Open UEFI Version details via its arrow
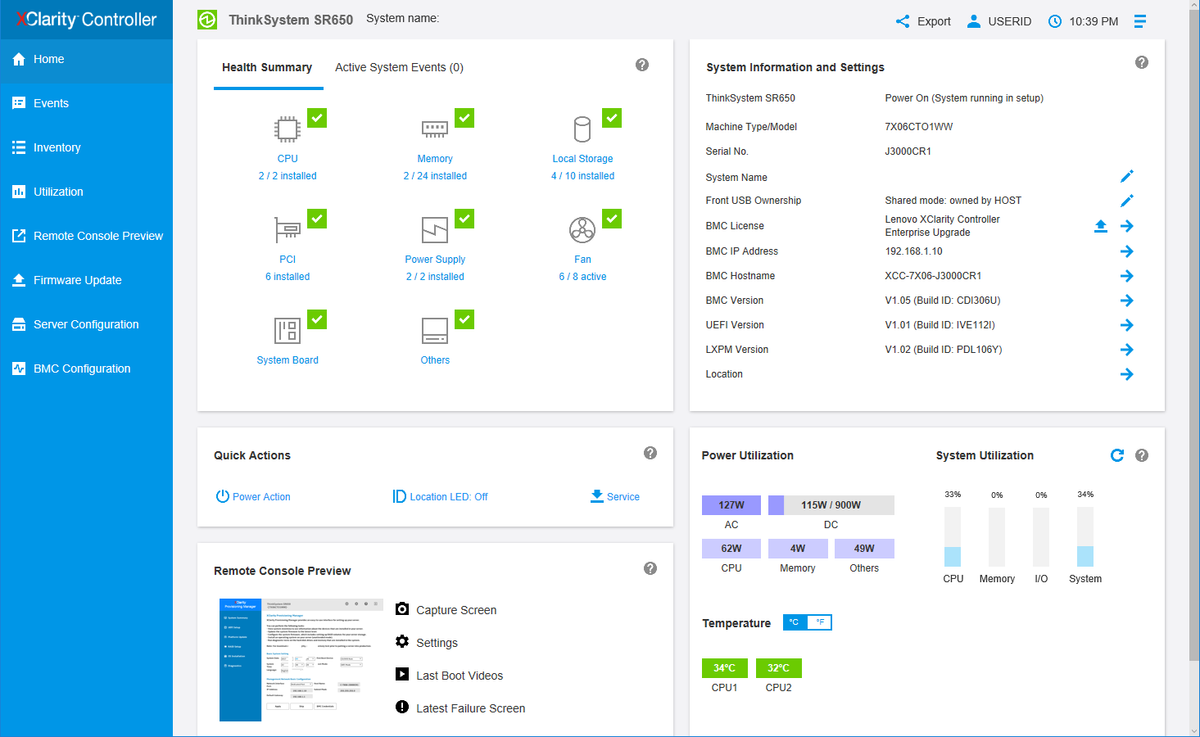Image resolution: width=1200 pixels, height=737 pixels. click(x=1127, y=324)
